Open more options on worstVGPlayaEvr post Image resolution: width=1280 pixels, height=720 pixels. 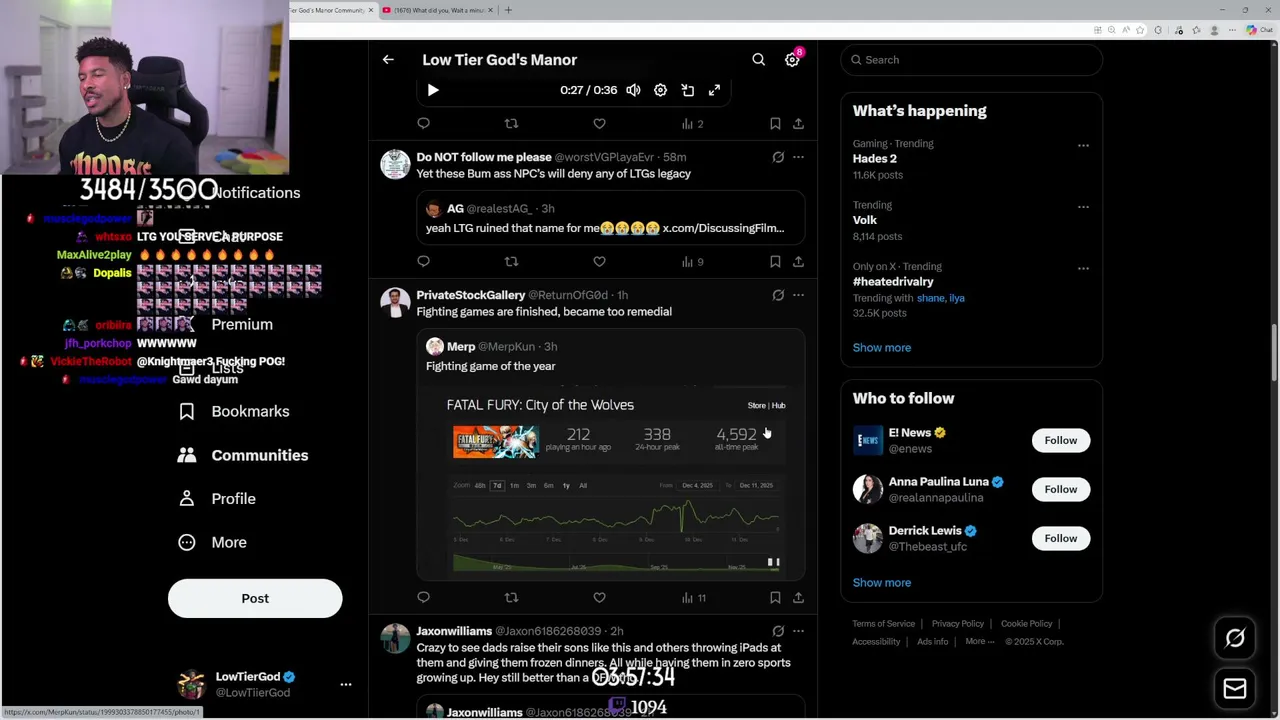point(798,157)
